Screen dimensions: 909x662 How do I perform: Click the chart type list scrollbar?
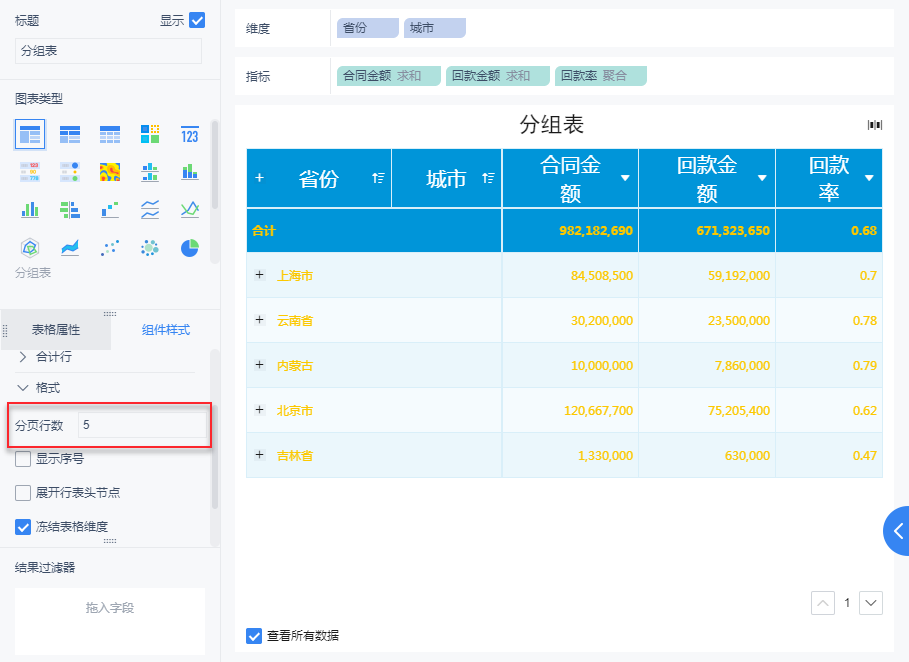click(x=214, y=165)
